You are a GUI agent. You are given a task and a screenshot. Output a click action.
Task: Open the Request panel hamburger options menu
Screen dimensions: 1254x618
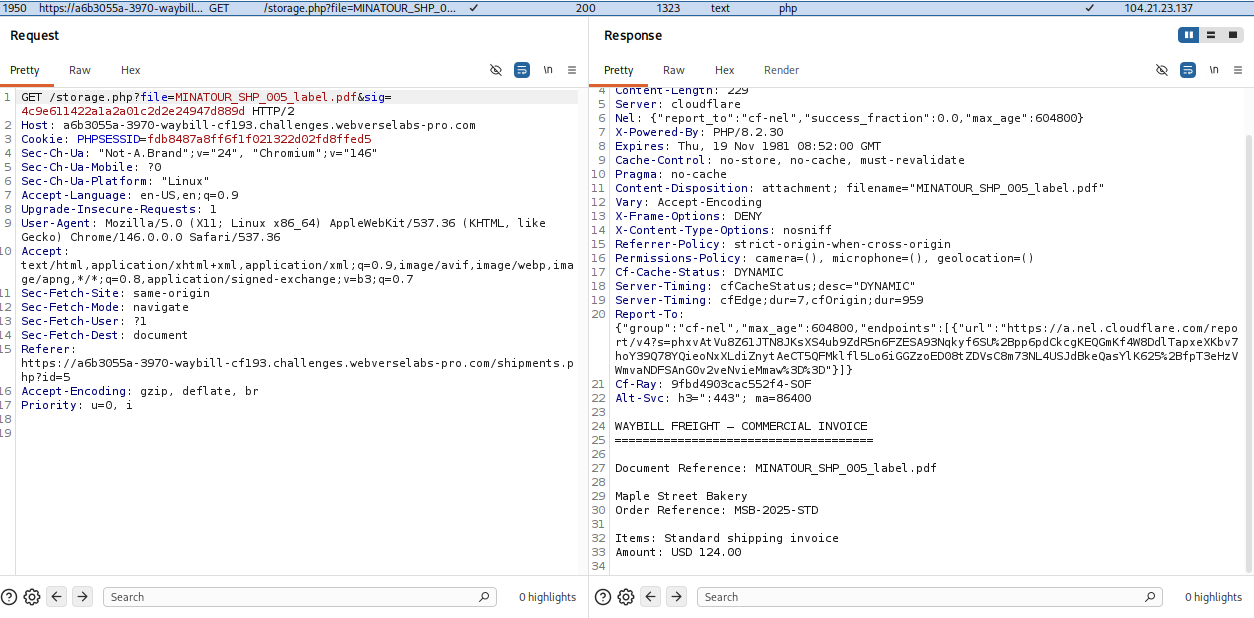572,70
